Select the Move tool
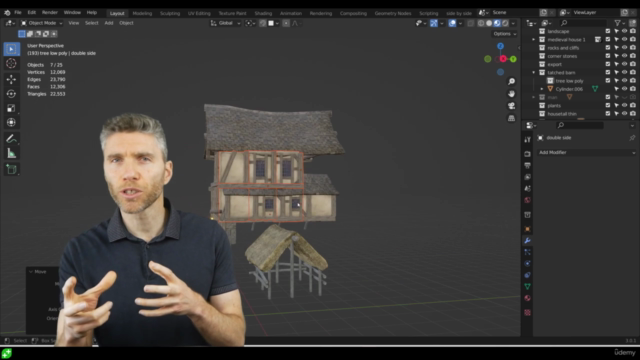Image resolution: width=640 pixels, height=360 pixels. [11, 79]
